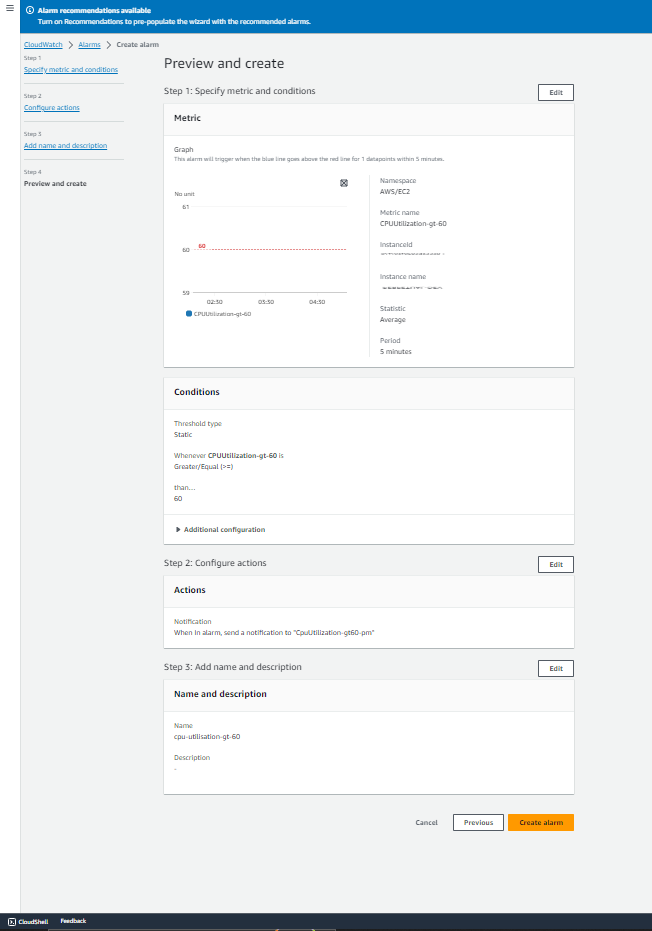Click the 'Average' statistic value

pyautogui.click(x=393, y=320)
